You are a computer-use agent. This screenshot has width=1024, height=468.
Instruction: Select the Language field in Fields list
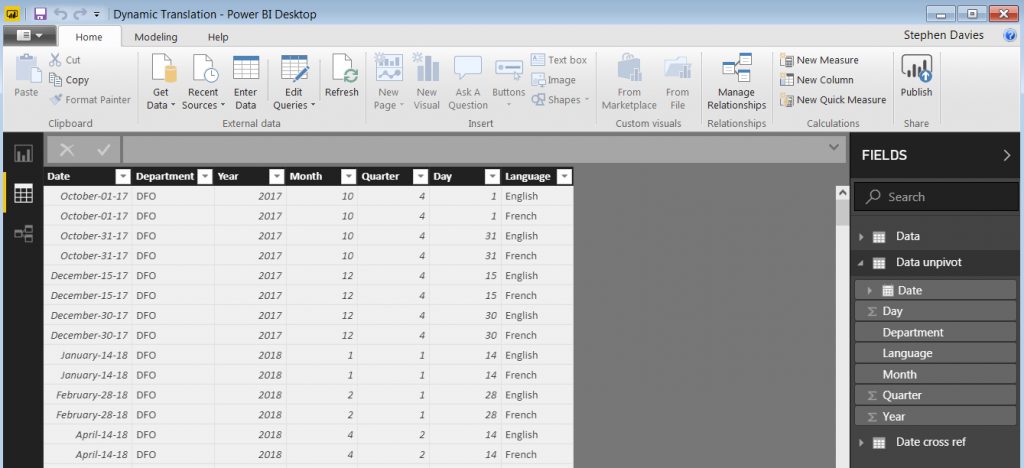(x=907, y=353)
